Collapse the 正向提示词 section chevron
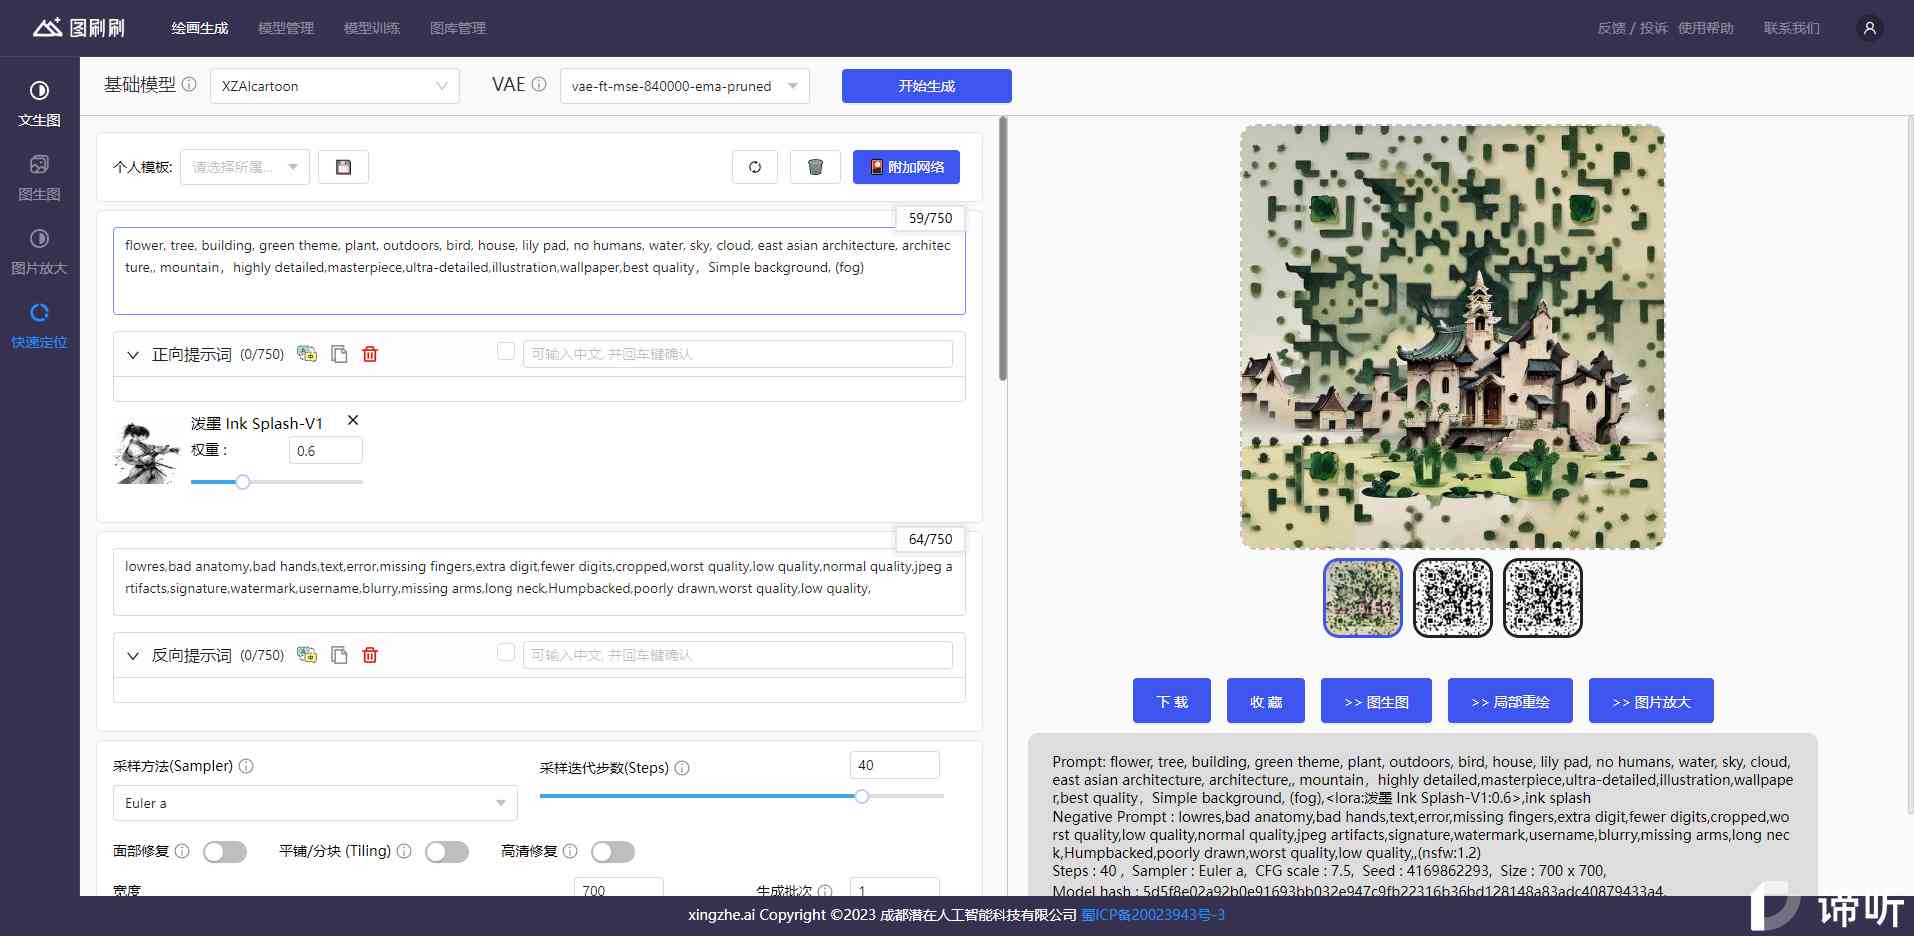Image resolution: width=1914 pixels, height=936 pixels. (x=133, y=355)
